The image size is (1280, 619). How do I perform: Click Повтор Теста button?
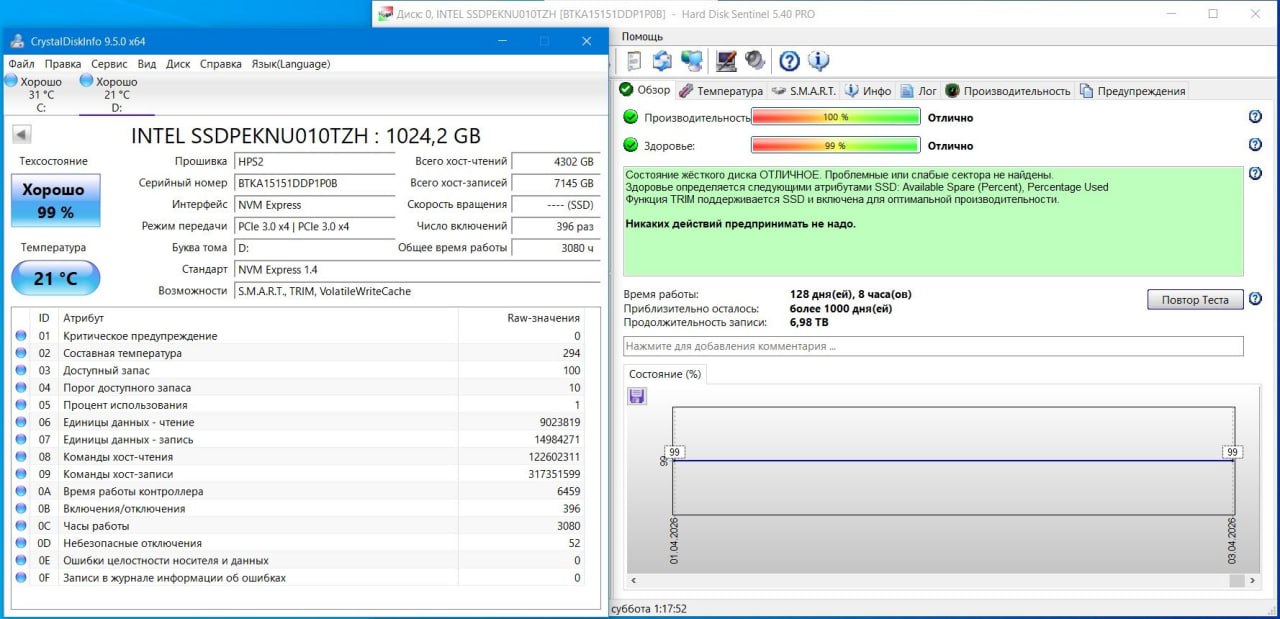[1195, 300]
